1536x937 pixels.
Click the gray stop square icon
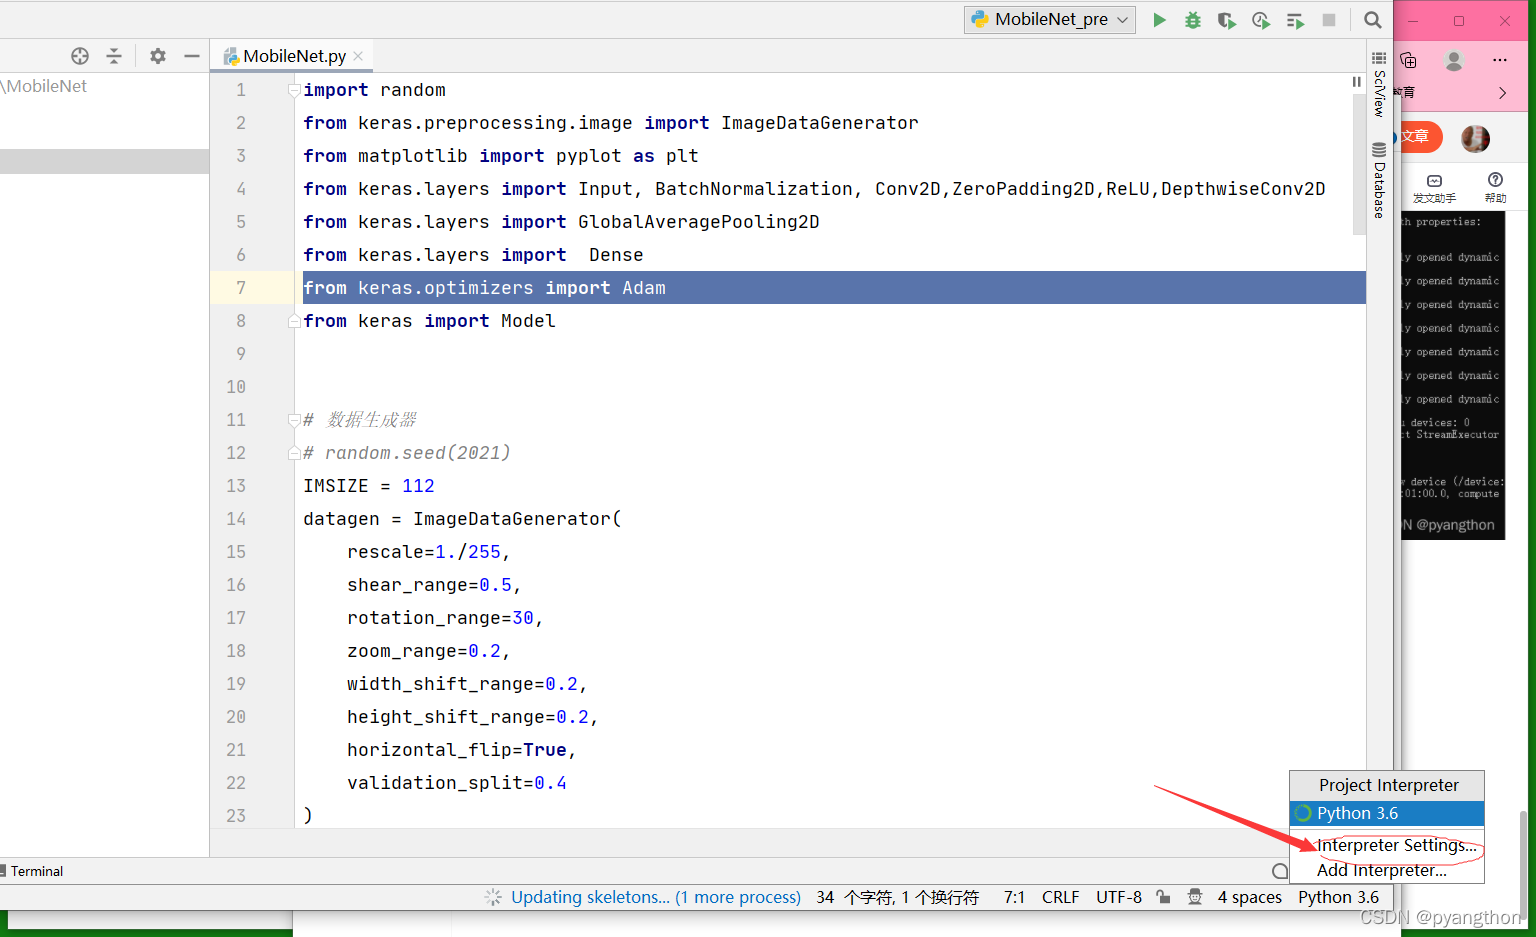[1329, 20]
